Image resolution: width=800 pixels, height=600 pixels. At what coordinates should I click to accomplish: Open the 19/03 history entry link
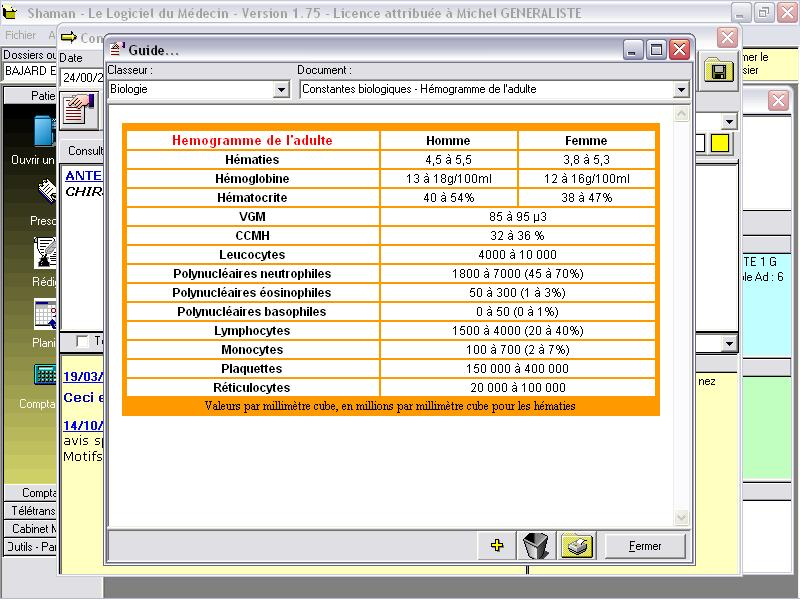[83, 377]
